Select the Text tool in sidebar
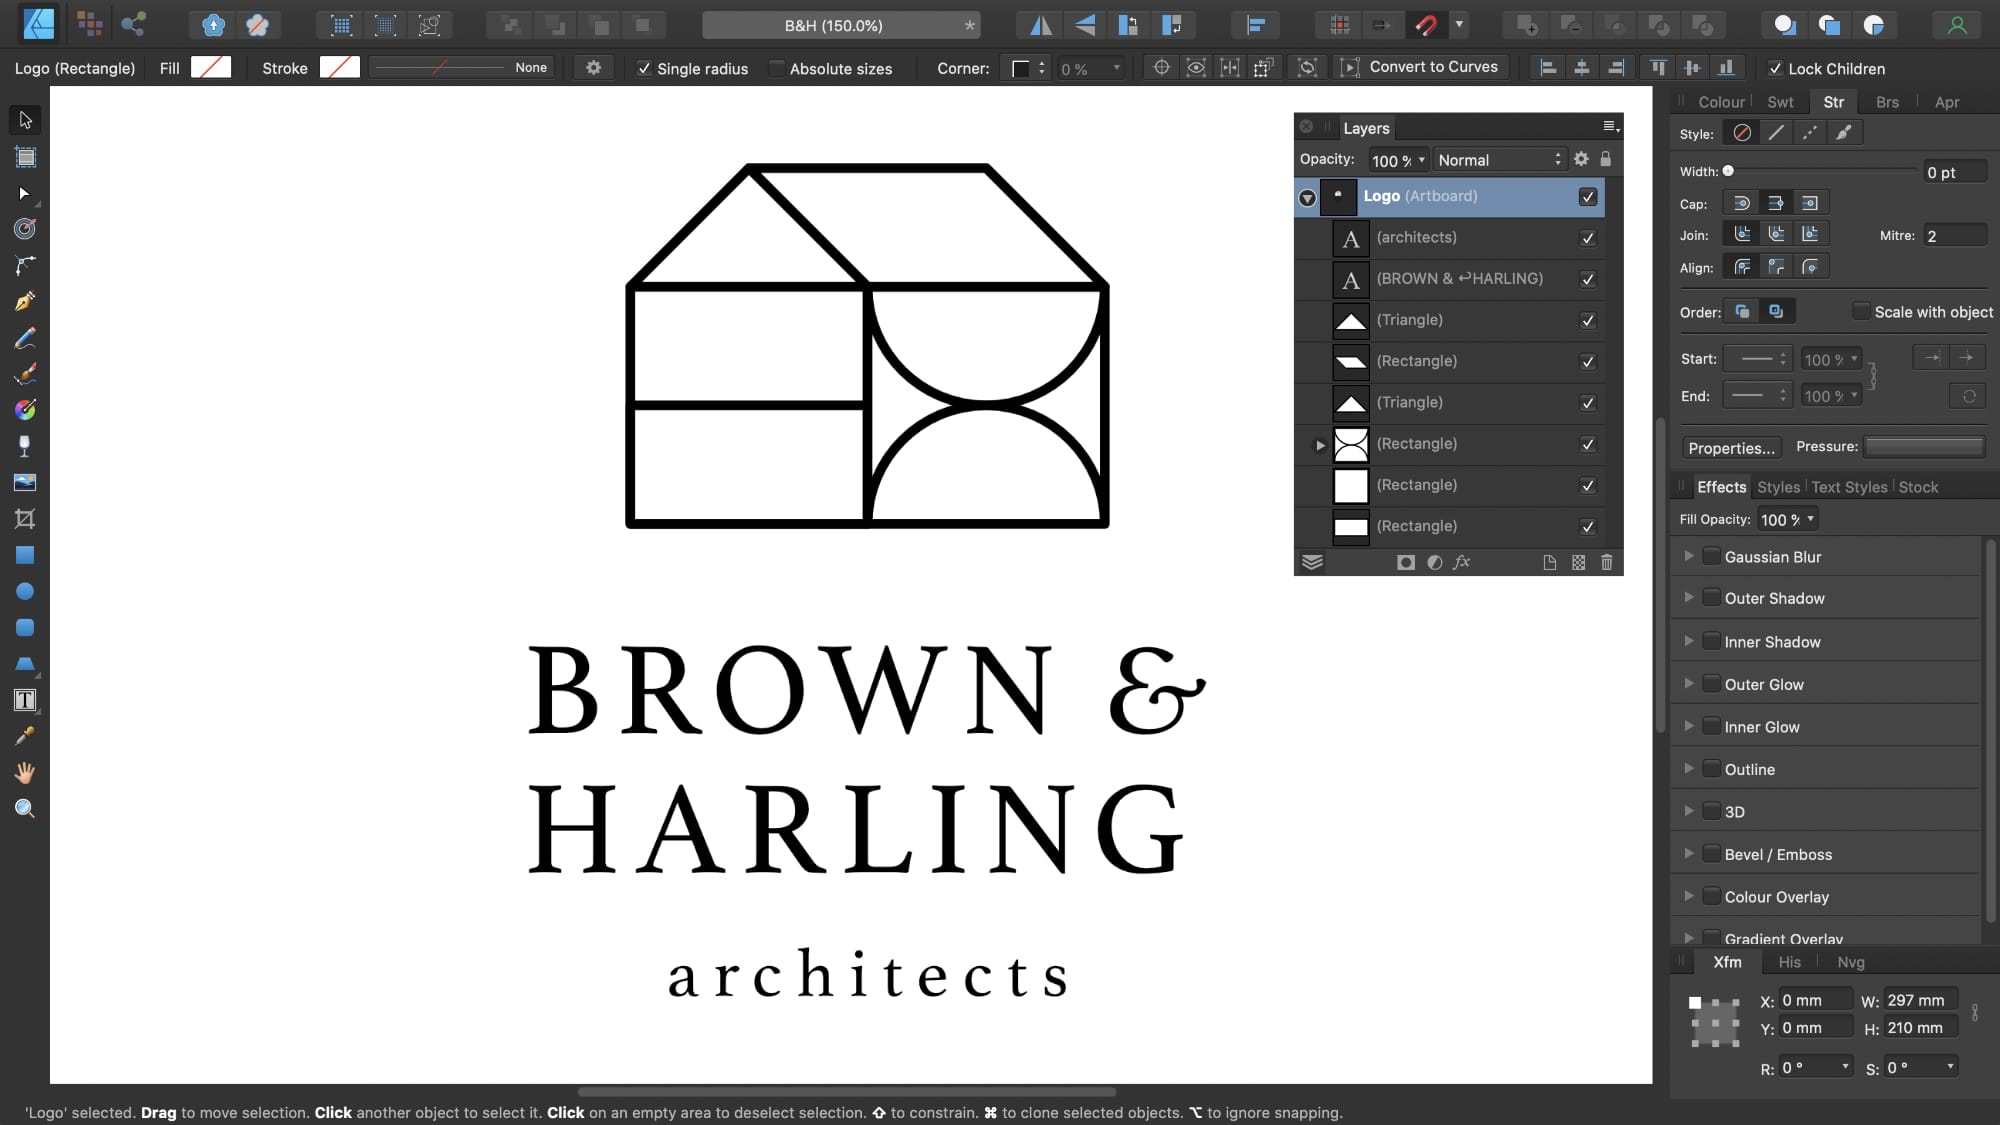This screenshot has width=2000, height=1125. pyautogui.click(x=25, y=701)
